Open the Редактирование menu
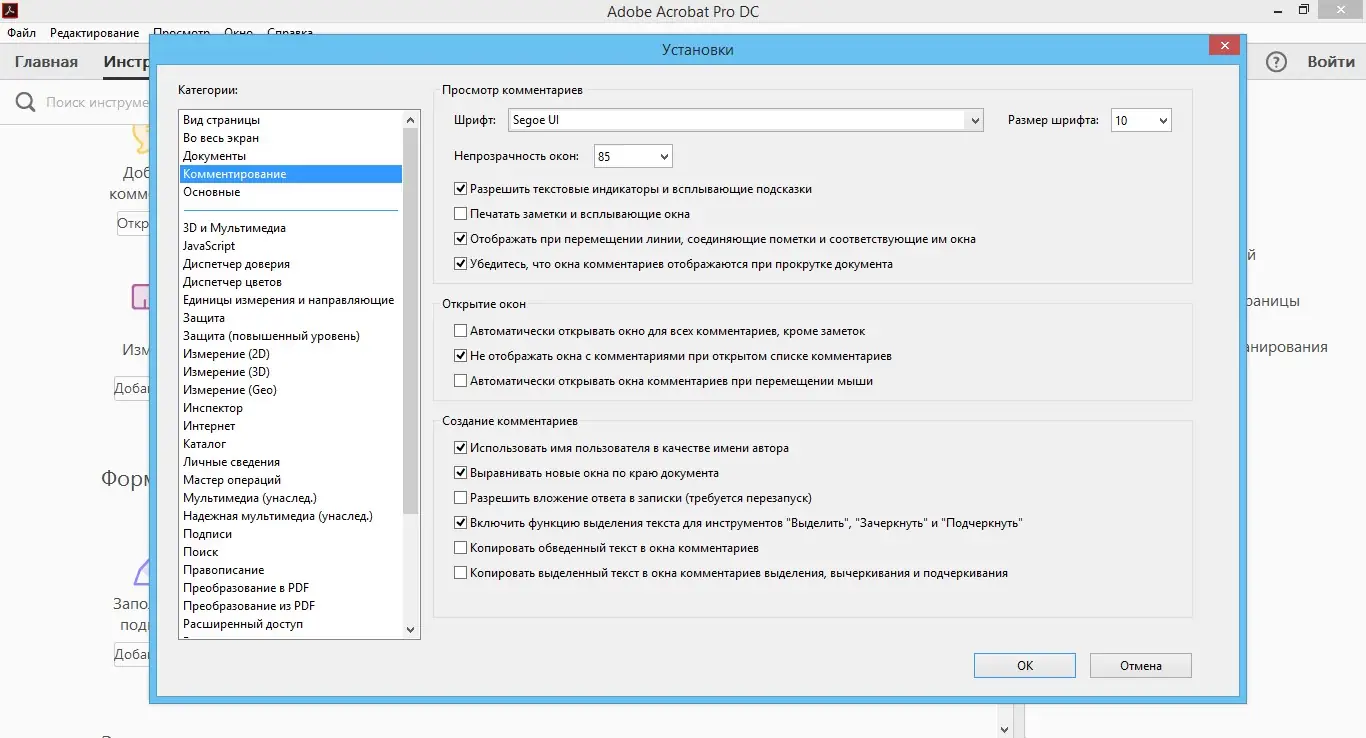1366x738 pixels. click(x=94, y=33)
